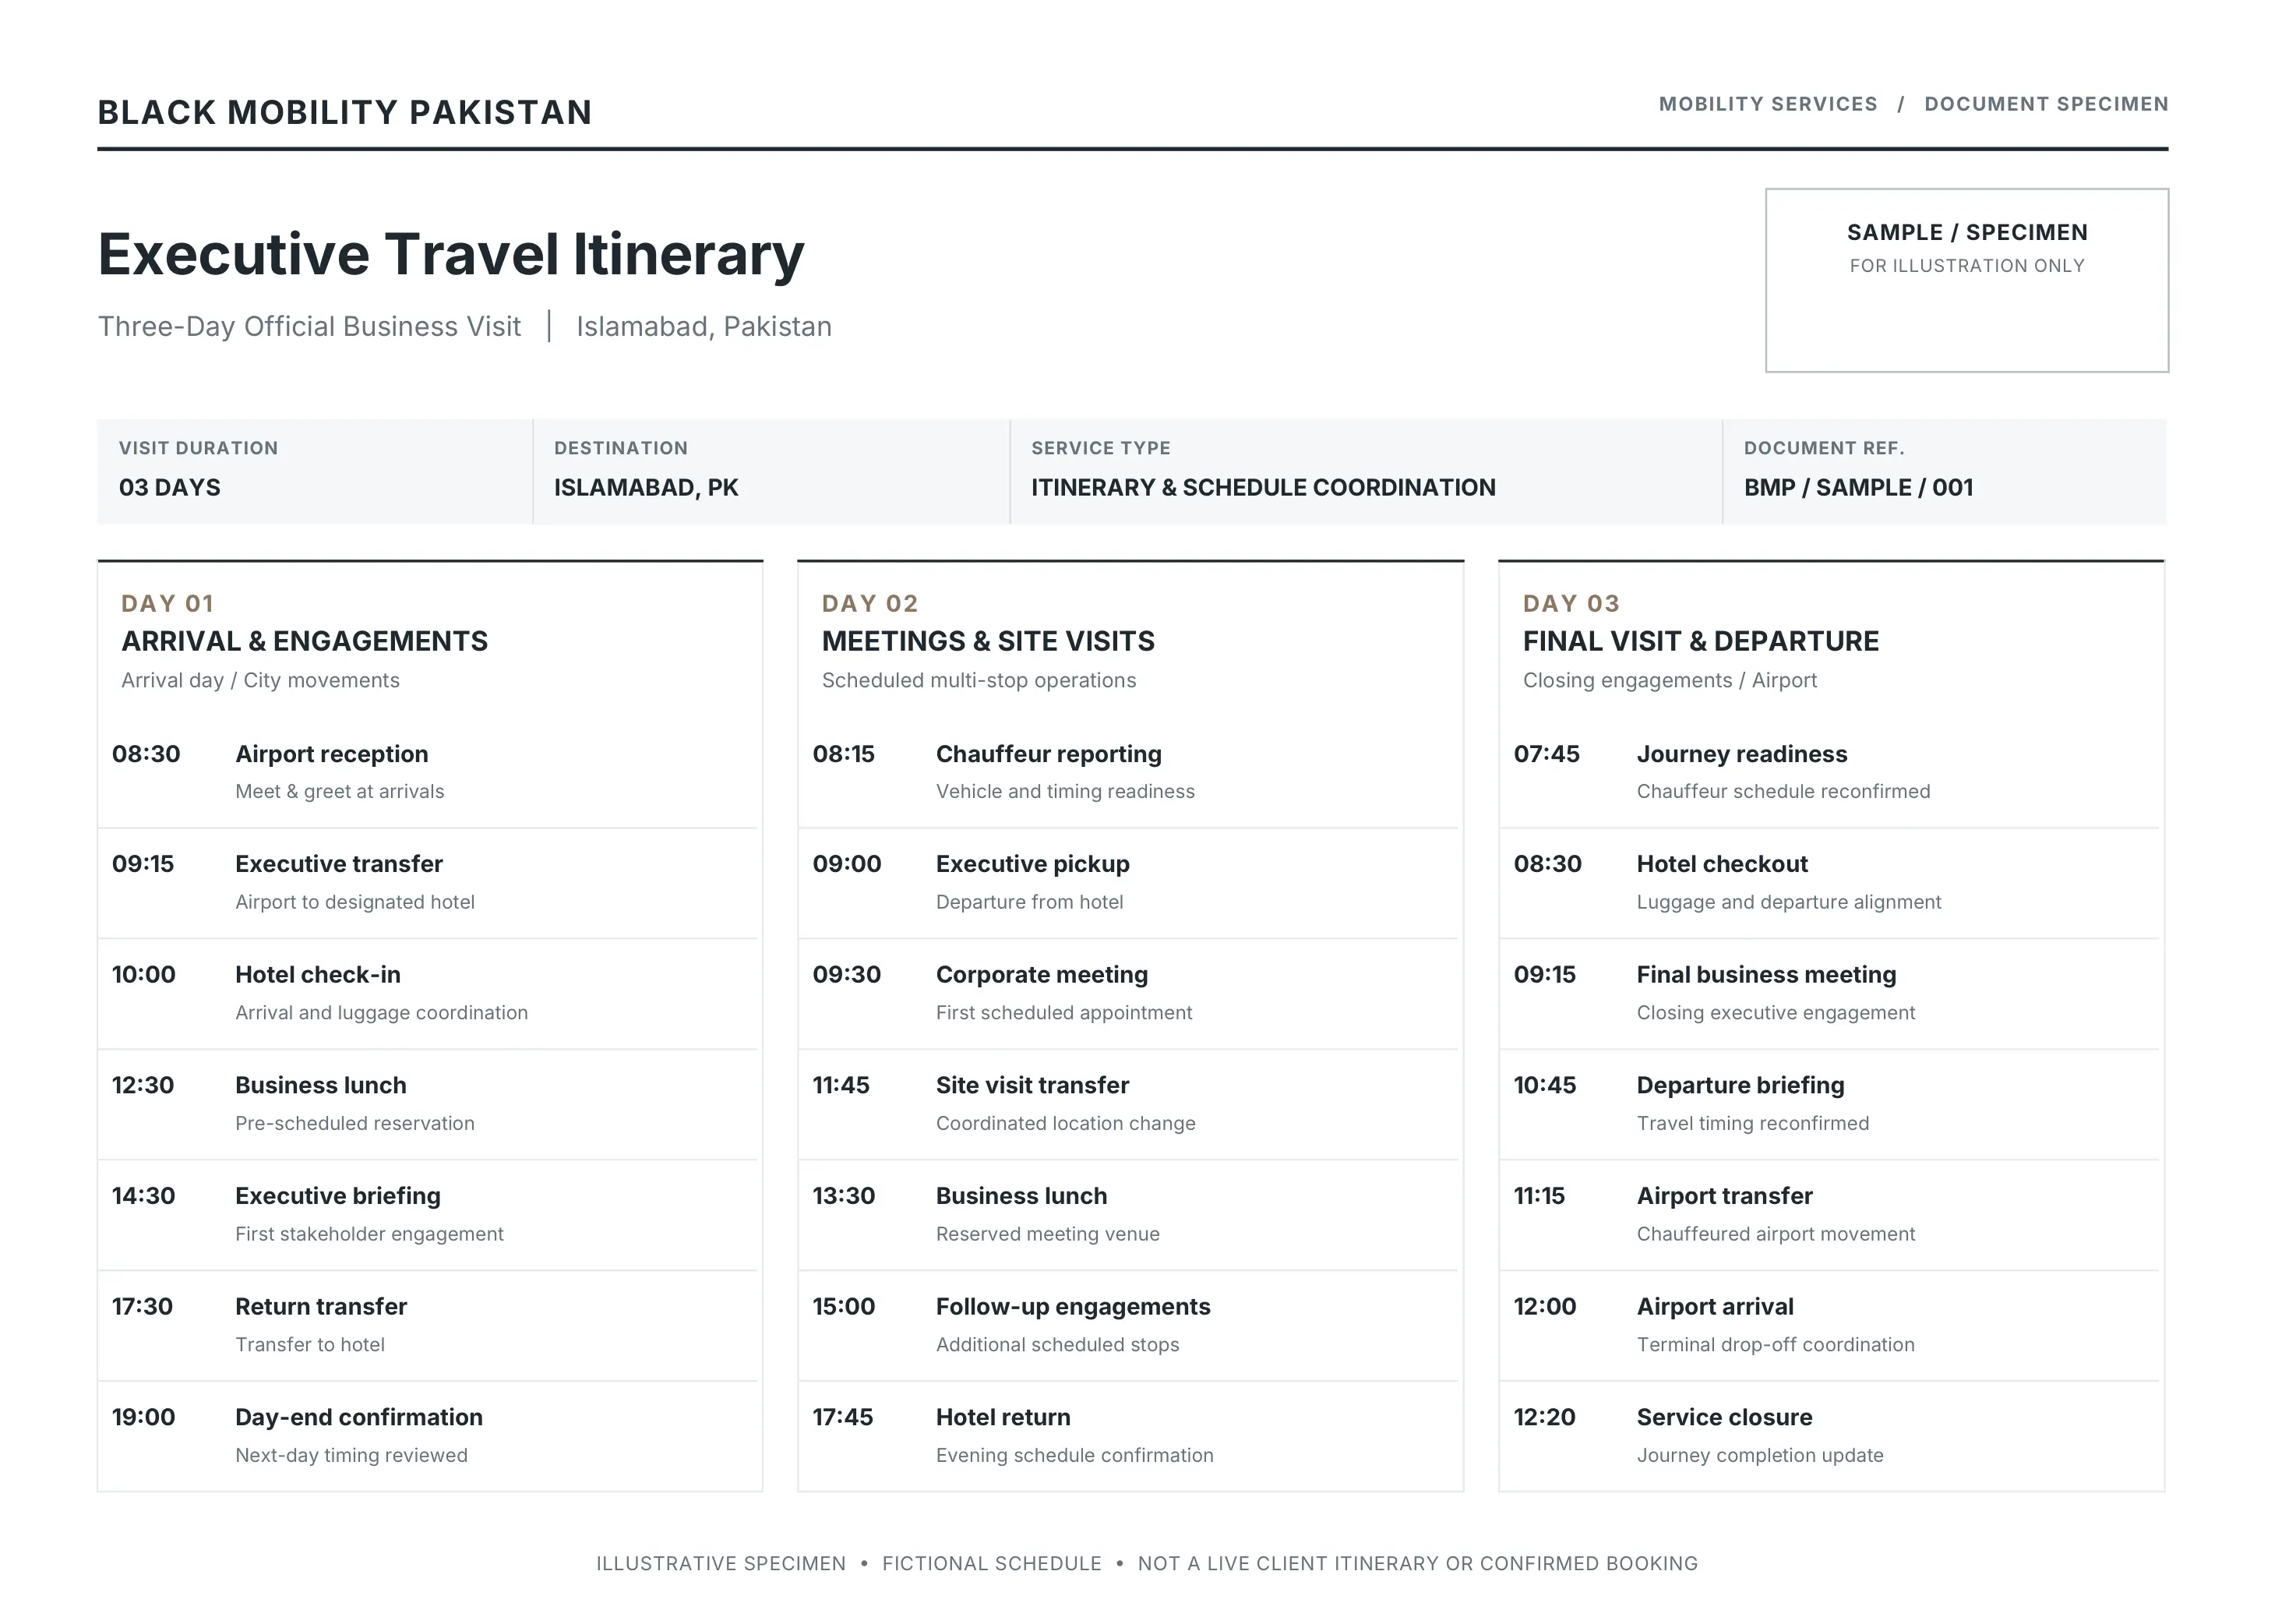The height and width of the screenshot is (1624, 2296).
Task: Click the Executive Travel Itinerary title
Action: point(451,254)
